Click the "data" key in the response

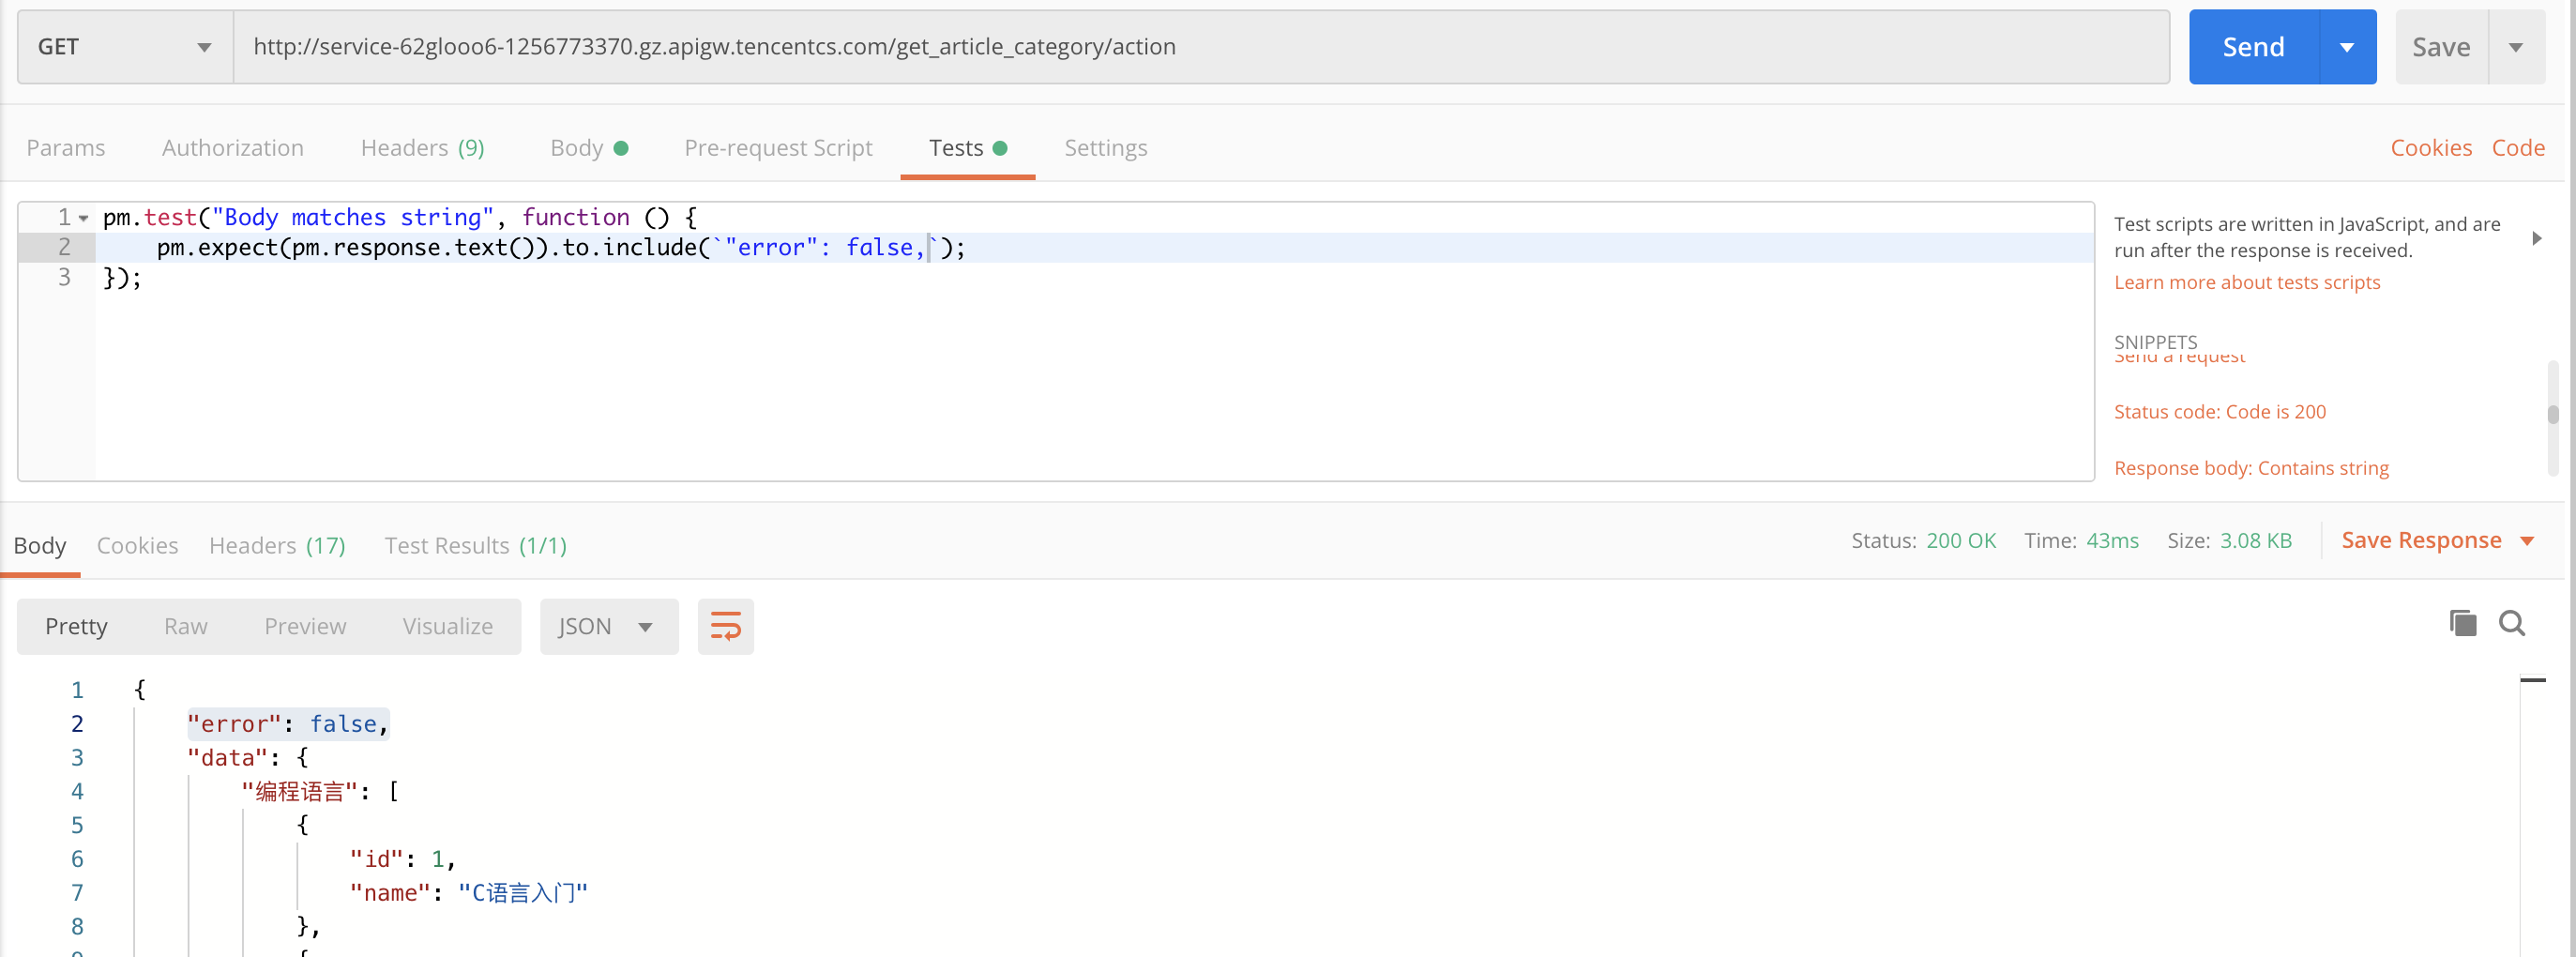pos(228,757)
